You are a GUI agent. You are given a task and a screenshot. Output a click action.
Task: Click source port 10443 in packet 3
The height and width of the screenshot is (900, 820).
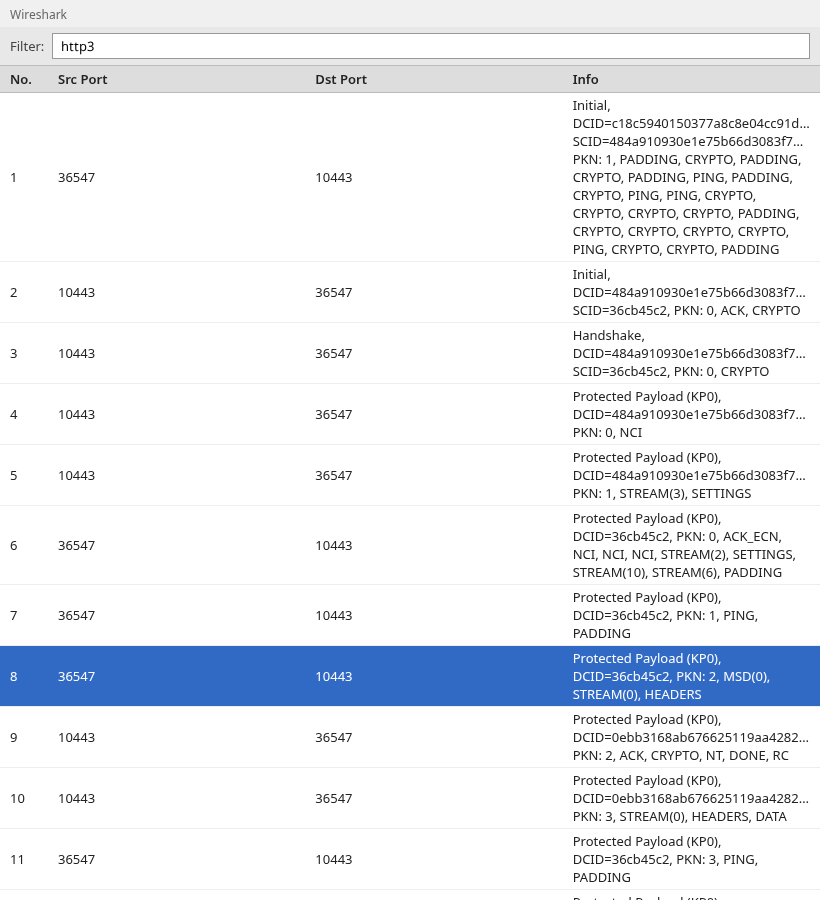pyautogui.click(x=76, y=353)
